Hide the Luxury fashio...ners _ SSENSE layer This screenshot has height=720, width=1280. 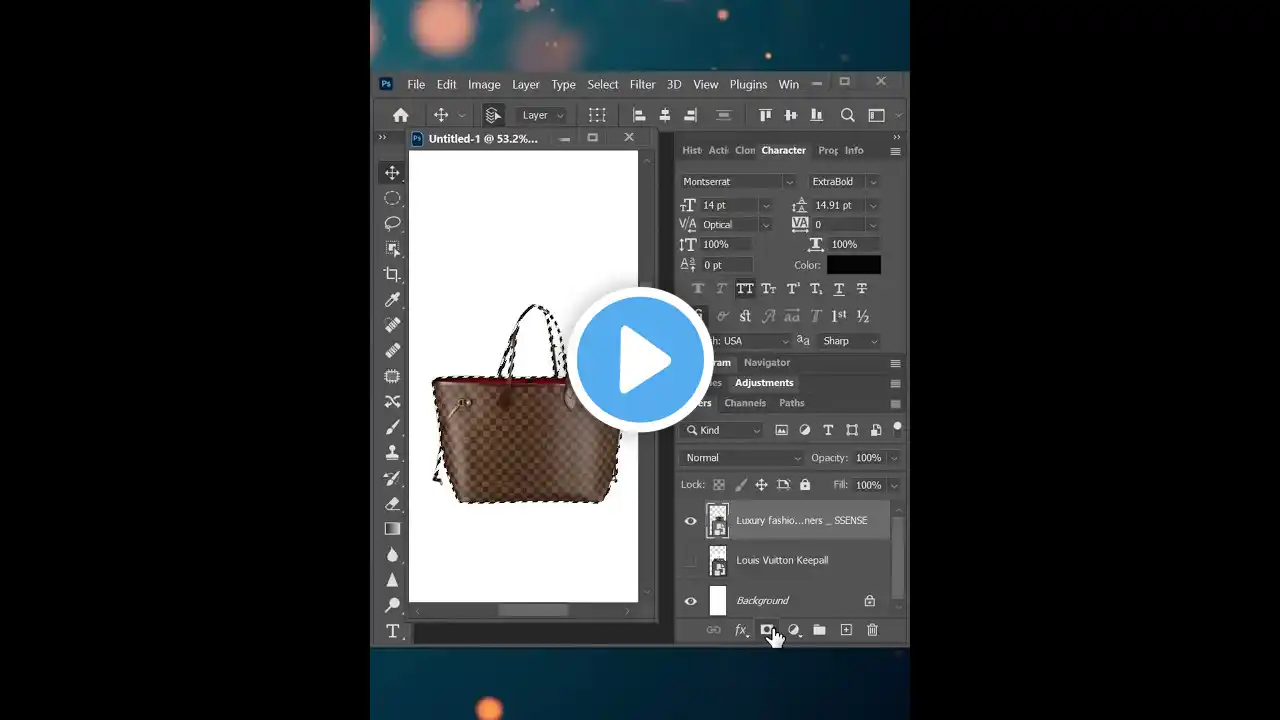click(690, 520)
